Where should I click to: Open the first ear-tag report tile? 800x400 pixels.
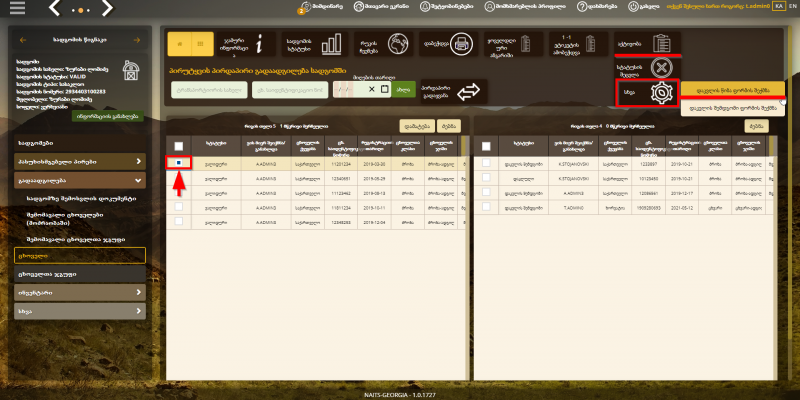(514, 44)
